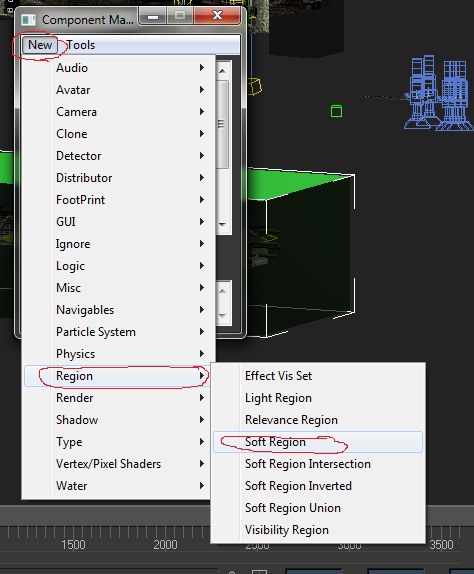This screenshot has height=574, width=474.
Task: Select the green-topped box volume in viewport
Action: coord(301,253)
